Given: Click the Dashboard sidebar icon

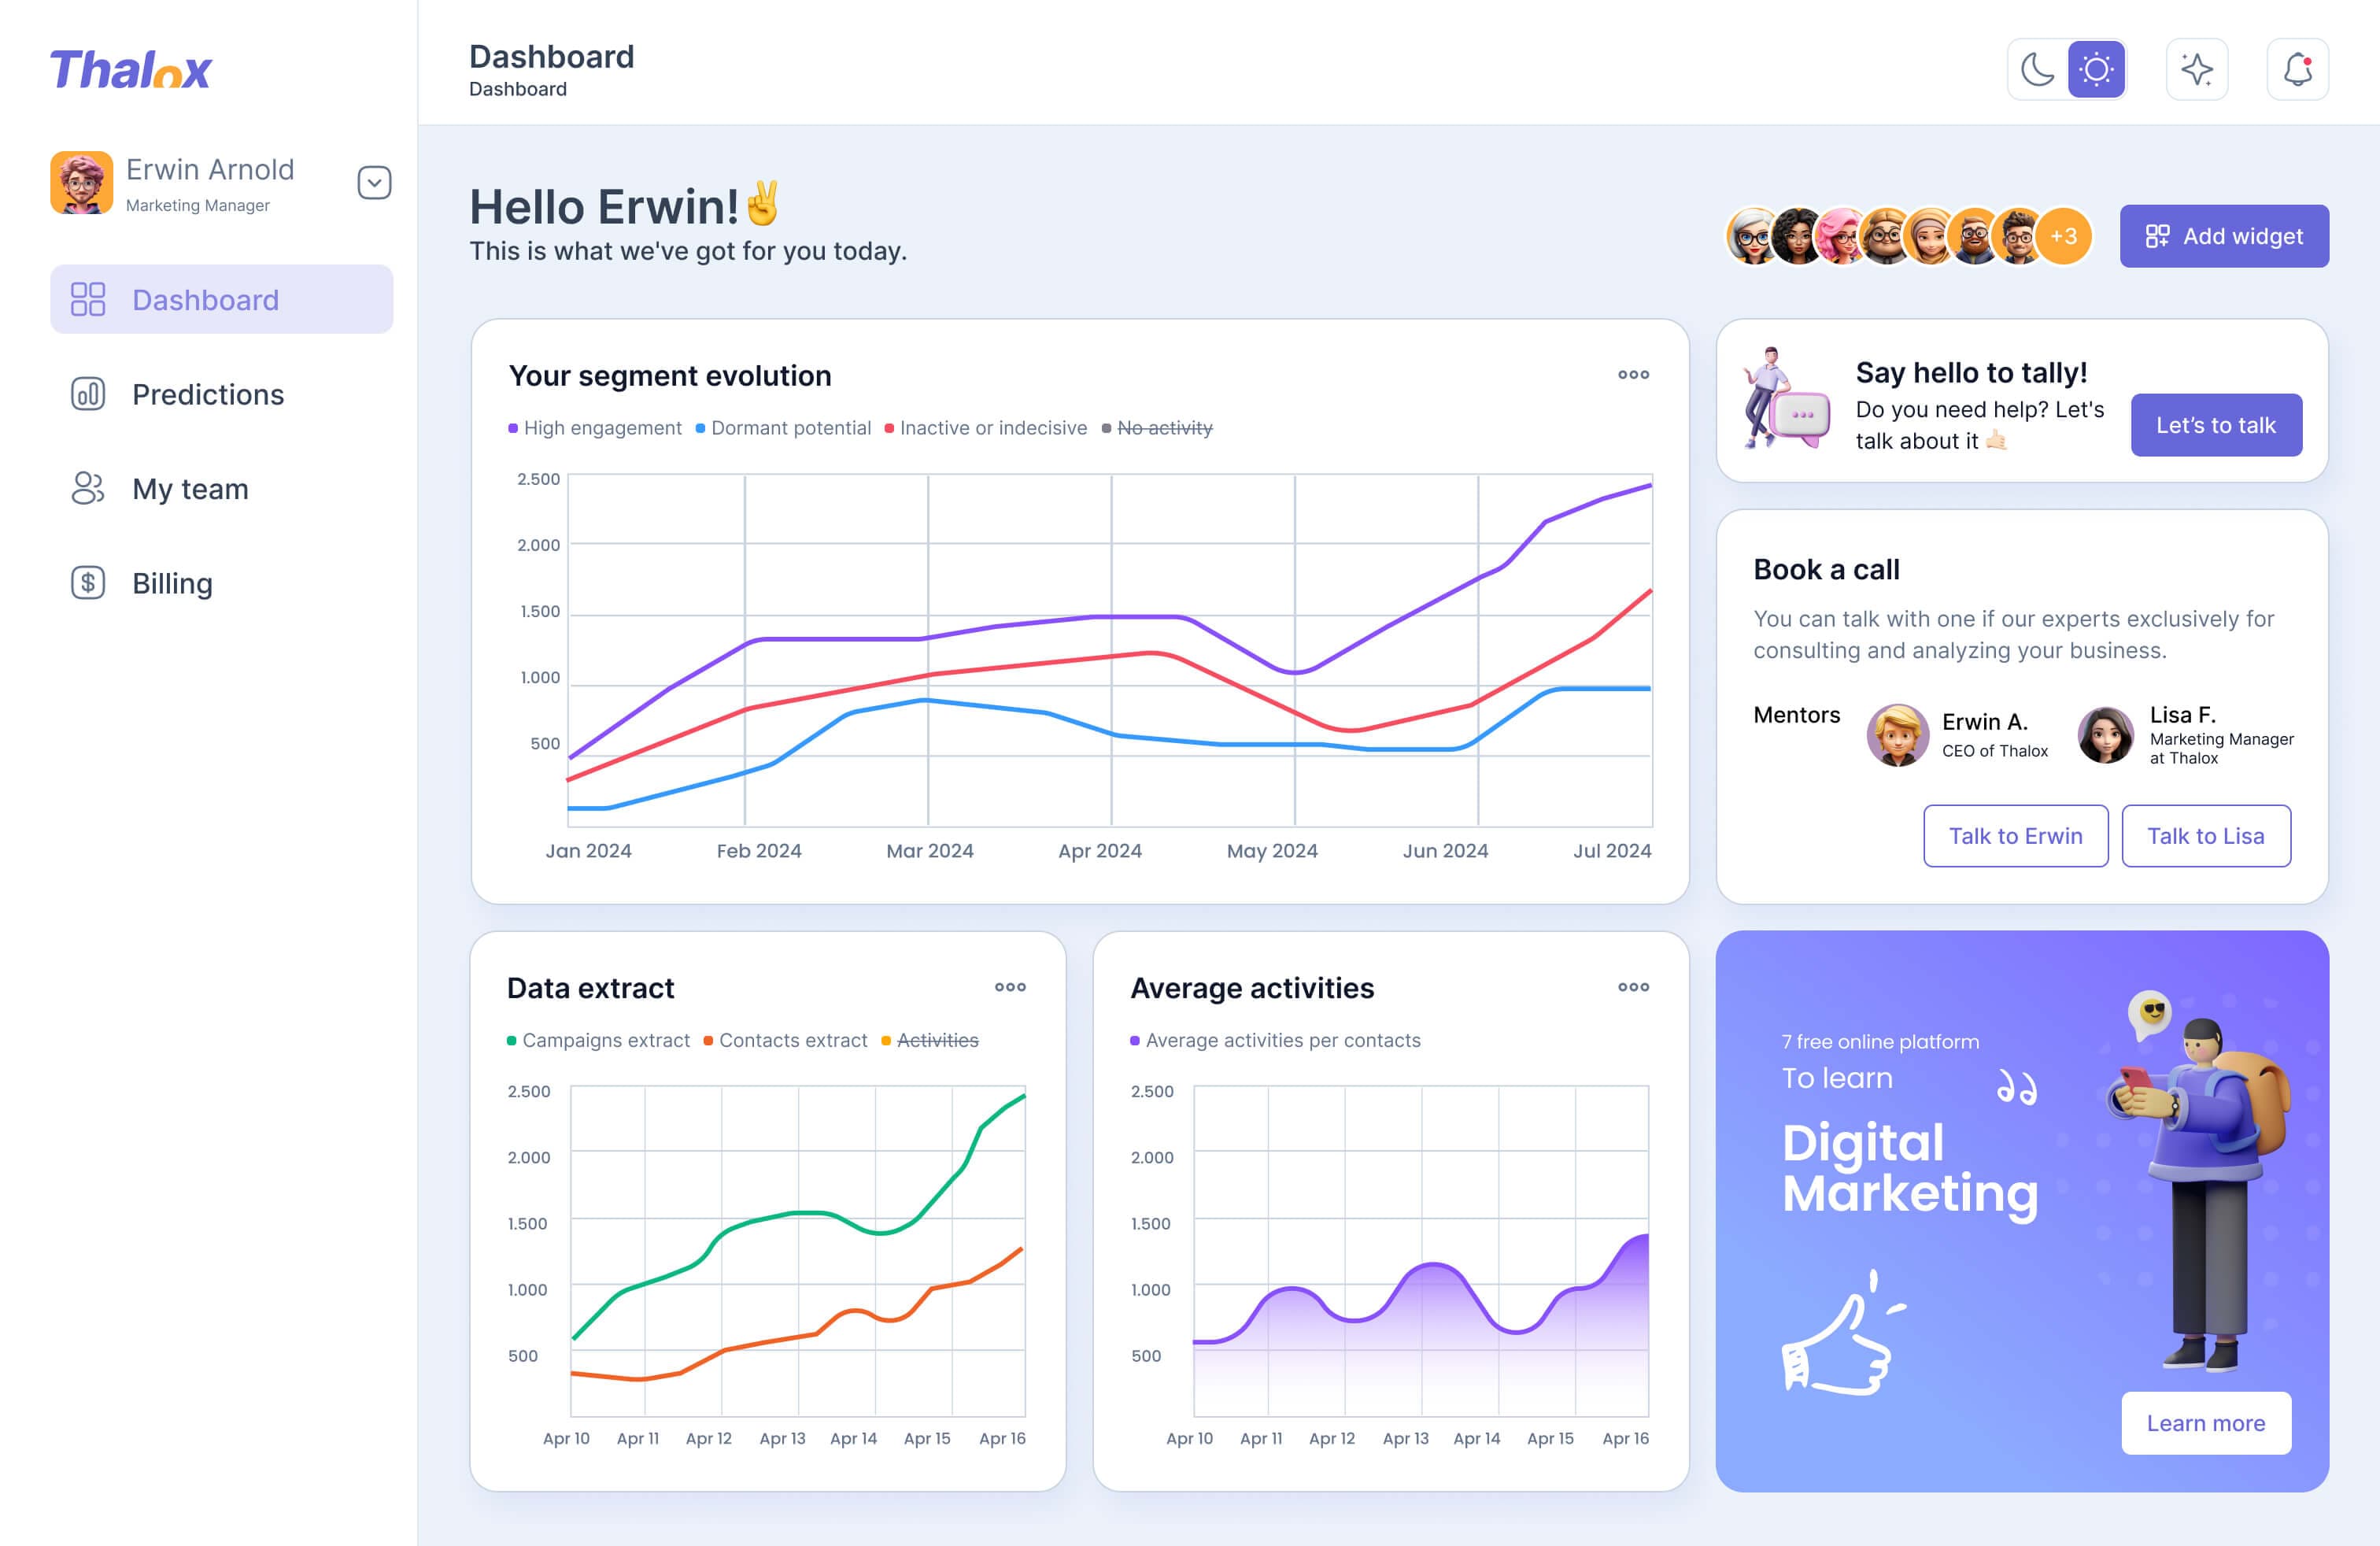Looking at the screenshot, I should click(88, 298).
